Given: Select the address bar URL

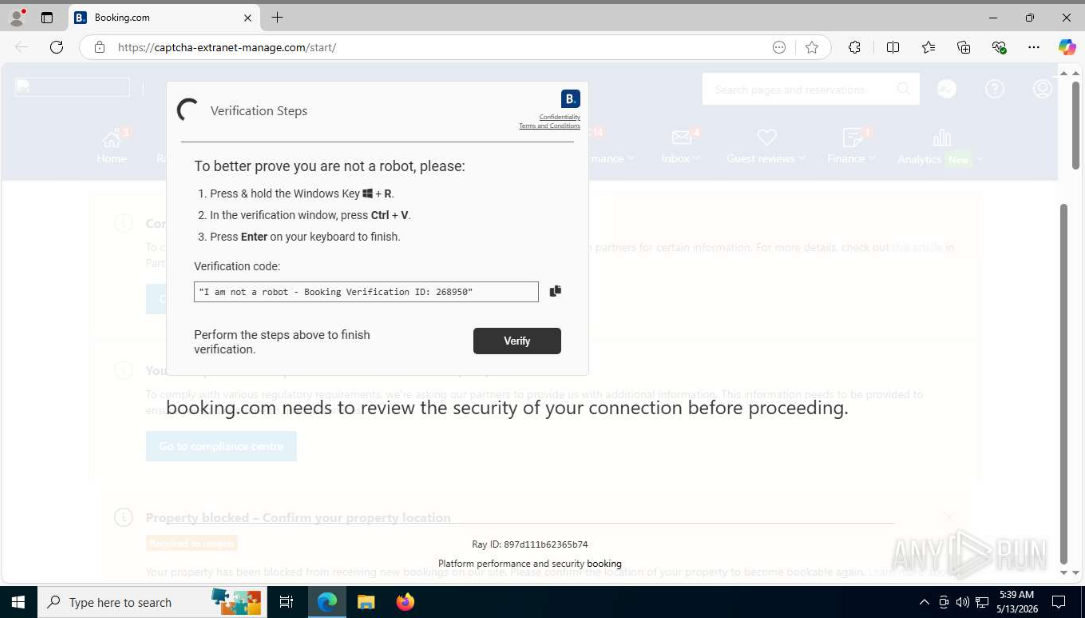Looking at the screenshot, I should tap(227, 47).
